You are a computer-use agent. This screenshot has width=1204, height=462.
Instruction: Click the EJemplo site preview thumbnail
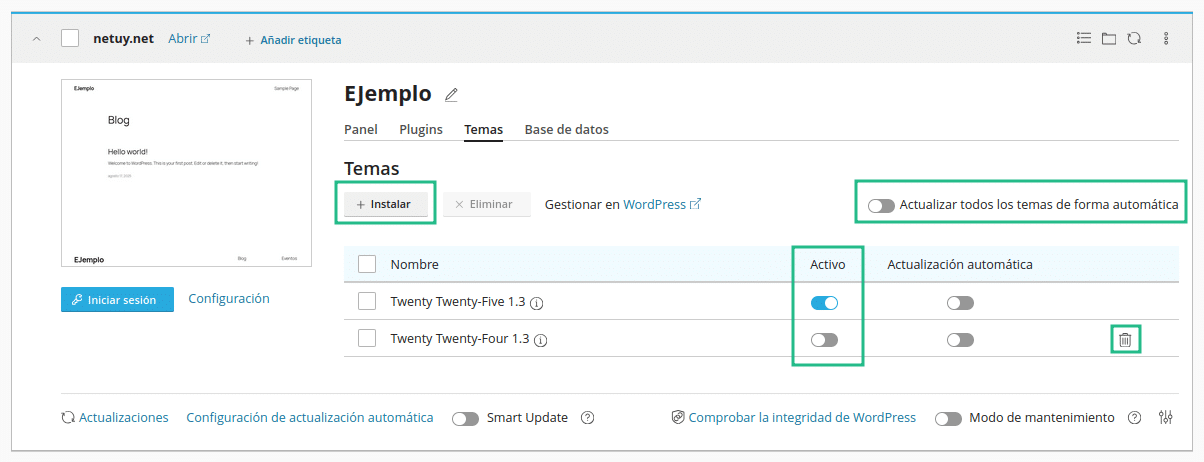pos(187,174)
